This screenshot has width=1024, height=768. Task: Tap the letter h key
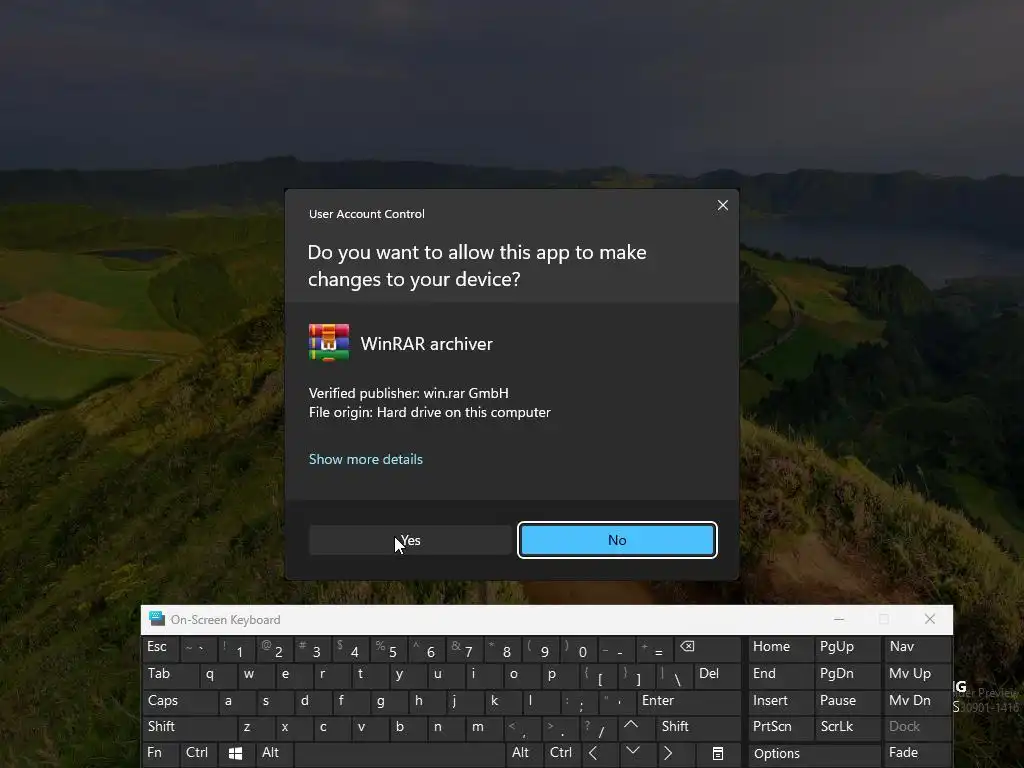pos(426,701)
